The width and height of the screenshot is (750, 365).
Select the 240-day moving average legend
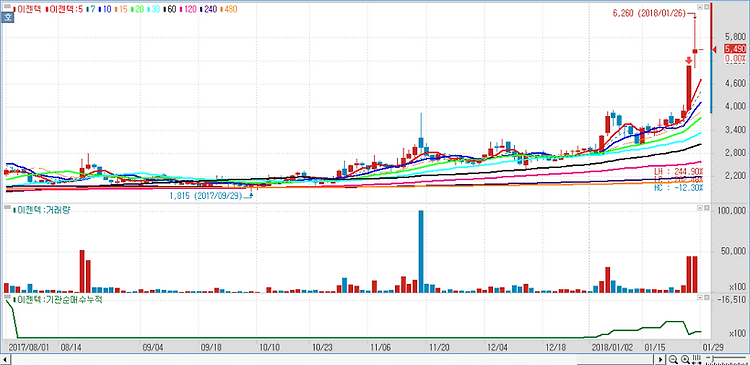tap(209, 9)
